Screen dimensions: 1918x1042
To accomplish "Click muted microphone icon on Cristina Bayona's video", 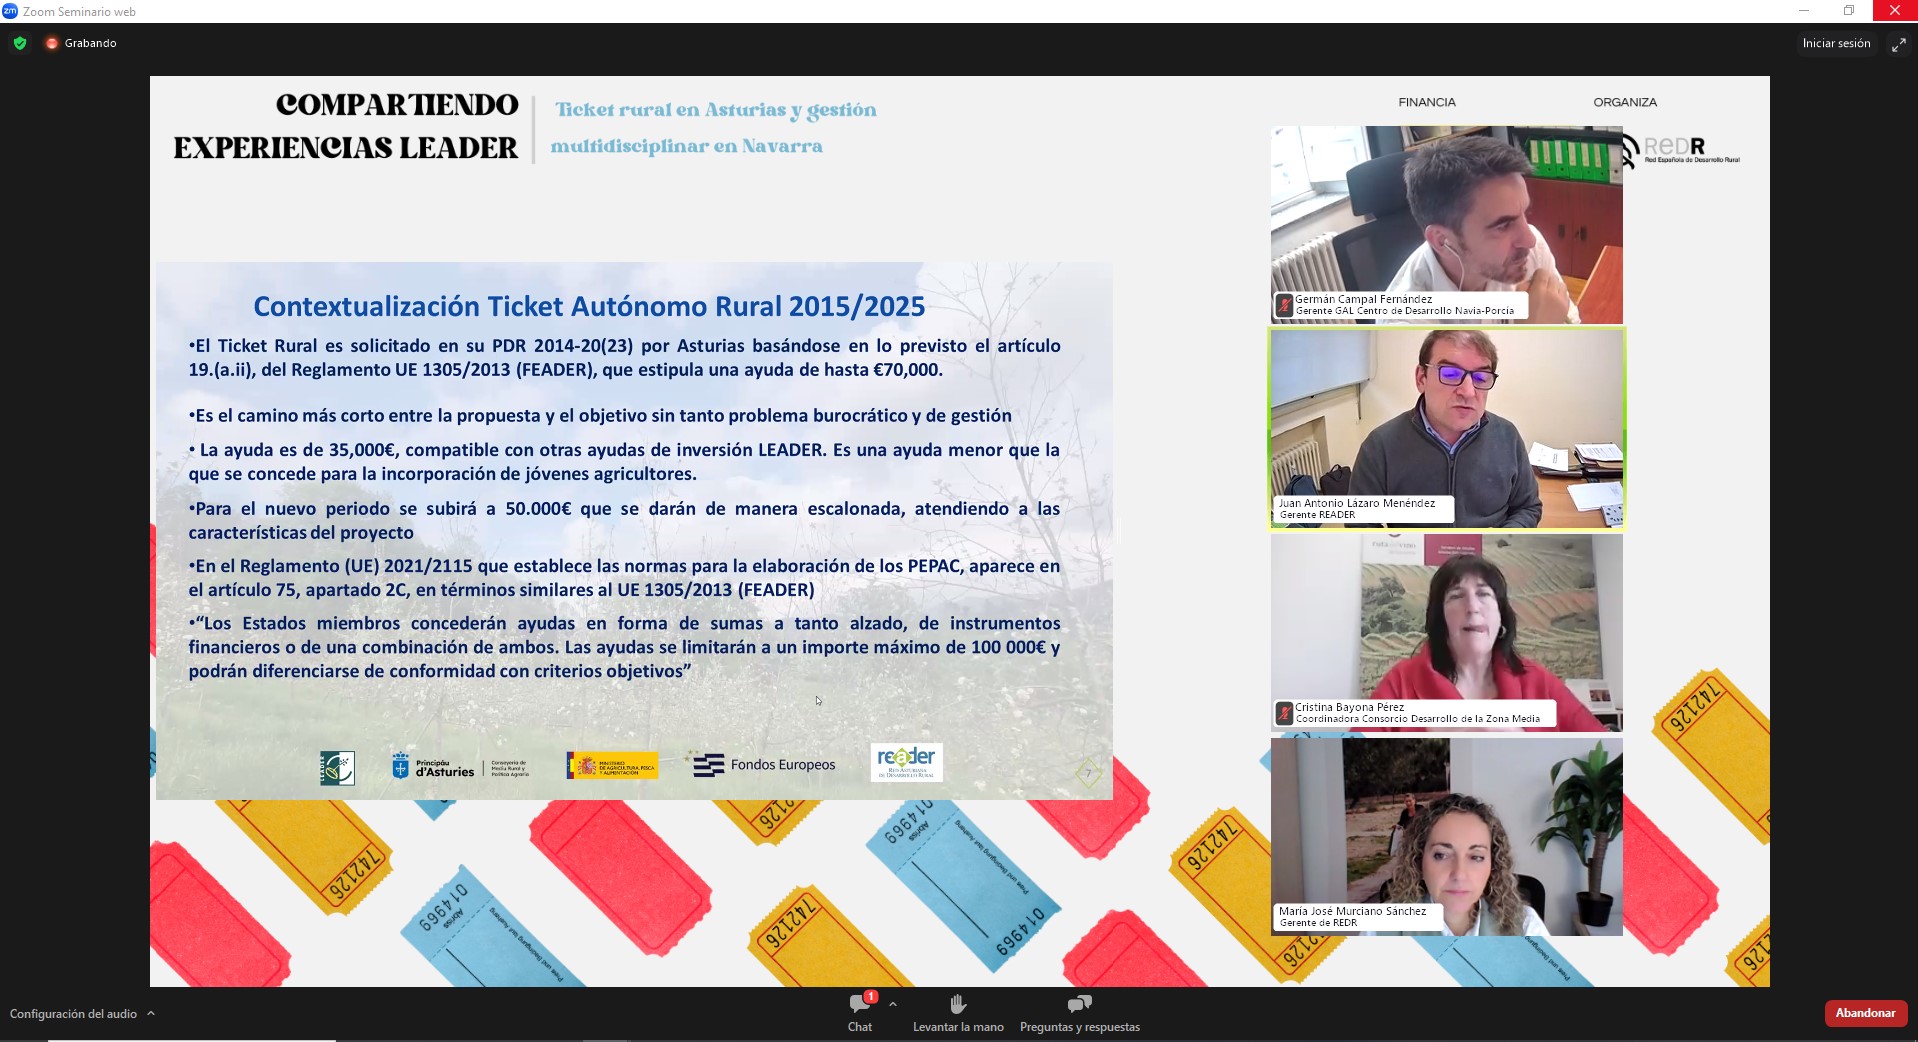I will (1284, 713).
